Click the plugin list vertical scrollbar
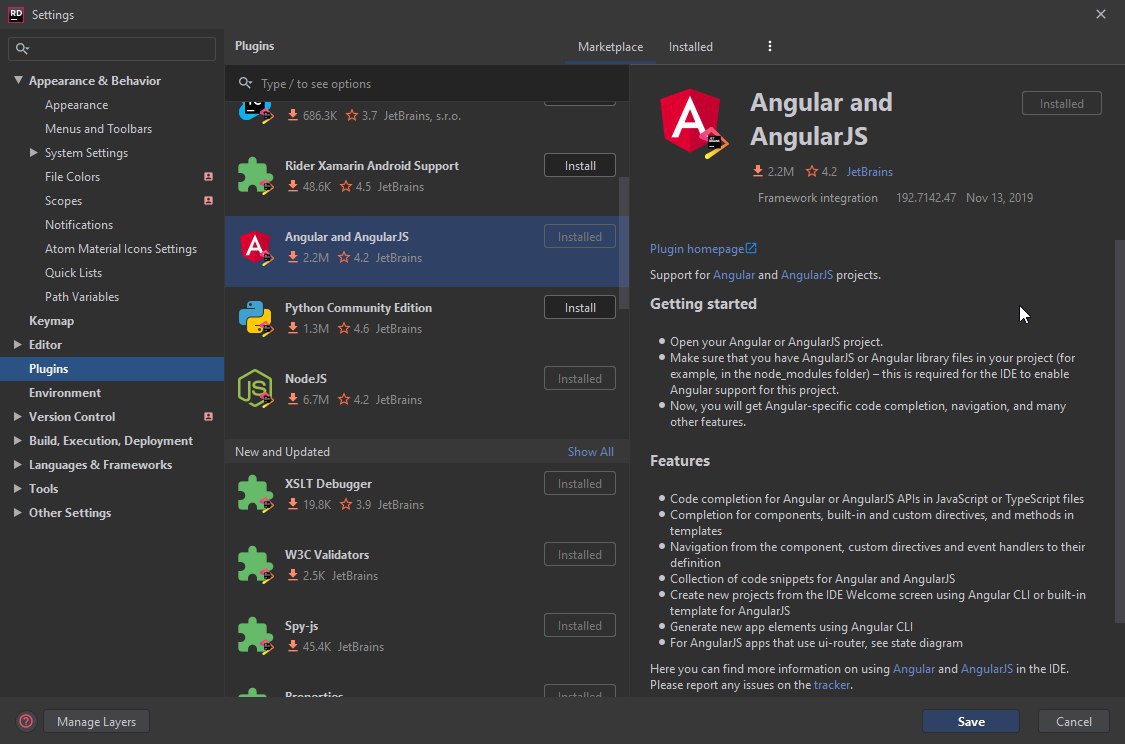Viewport: 1125px width, 744px height. pyautogui.click(x=623, y=242)
